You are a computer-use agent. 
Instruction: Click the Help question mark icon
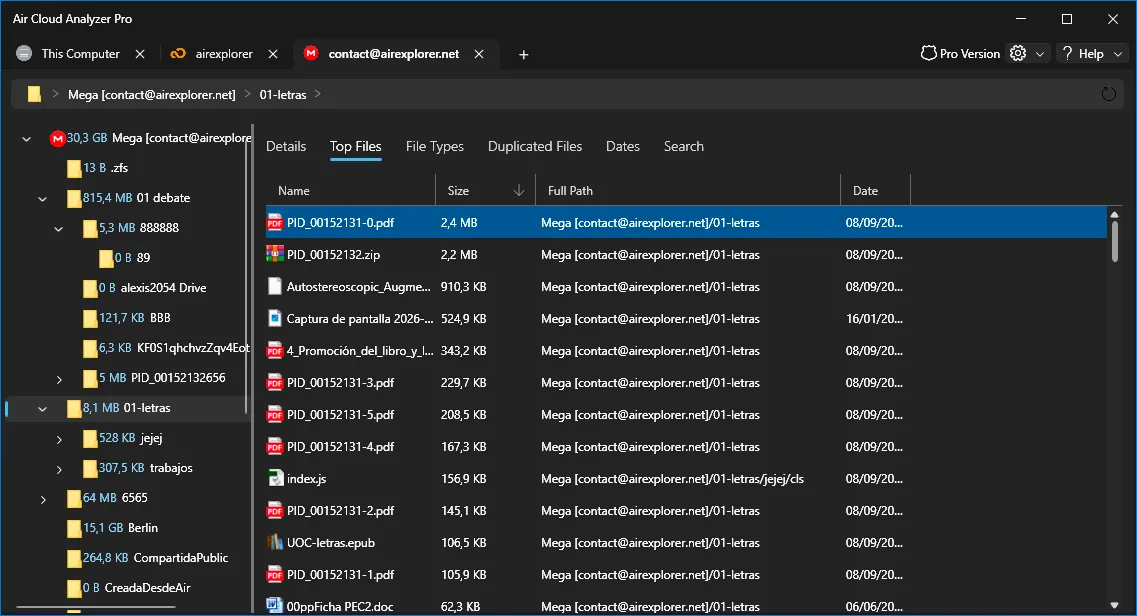pyautogui.click(x=1067, y=54)
